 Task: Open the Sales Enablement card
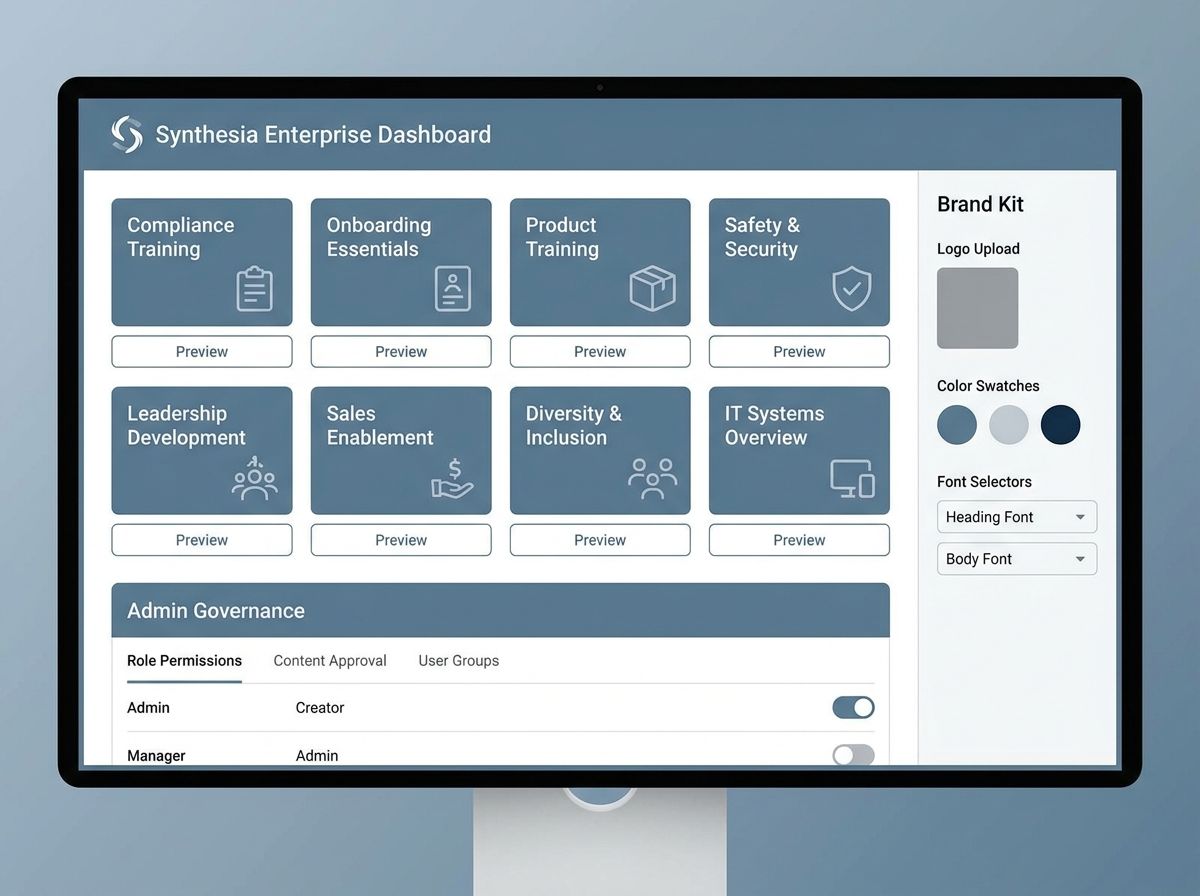pyautogui.click(x=401, y=451)
